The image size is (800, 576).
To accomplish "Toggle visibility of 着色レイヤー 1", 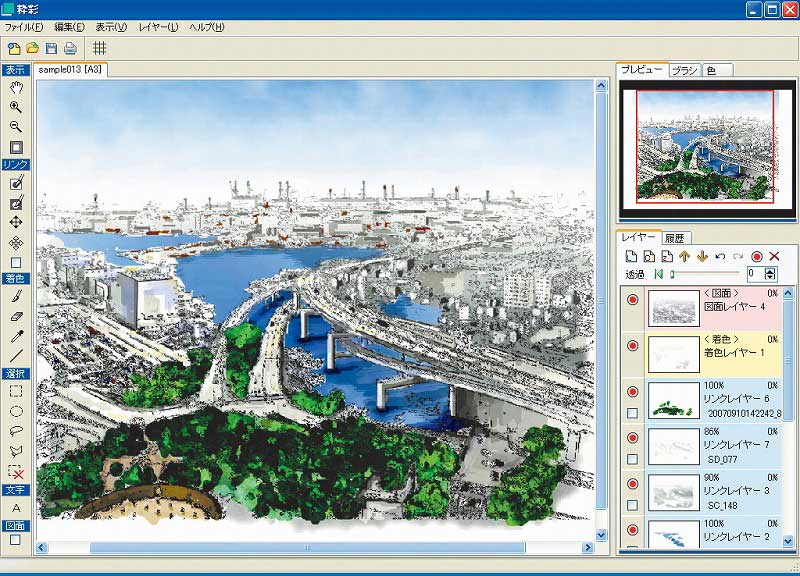I will coord(632,346).
